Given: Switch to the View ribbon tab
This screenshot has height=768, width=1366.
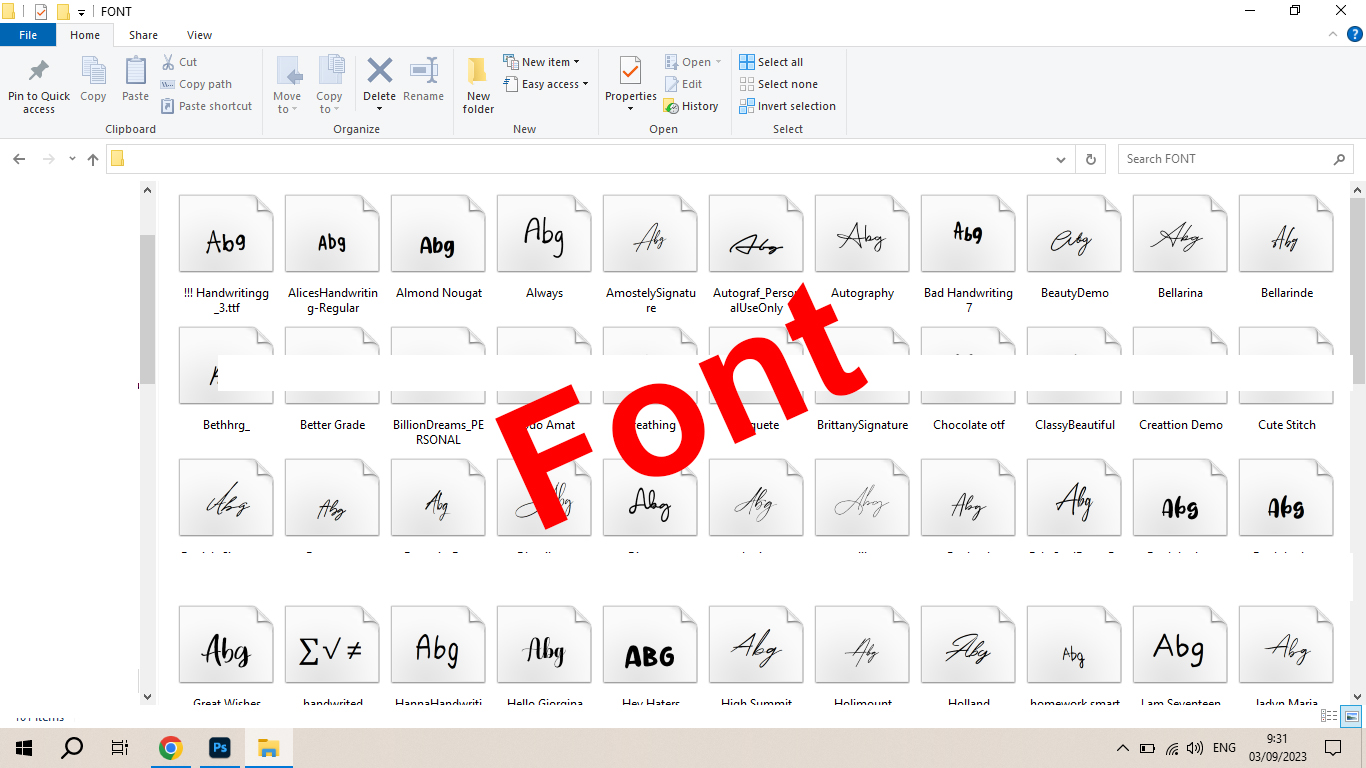Looking at the screenshot, I should 199,35.
